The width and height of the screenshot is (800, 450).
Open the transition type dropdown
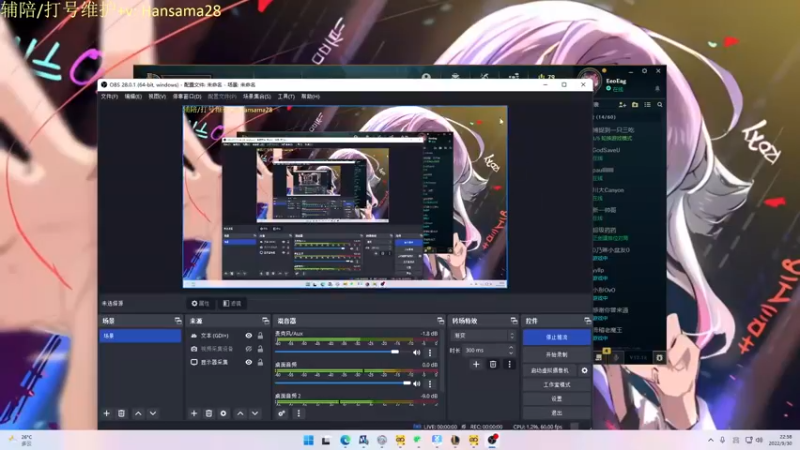[x=483, y=336]
